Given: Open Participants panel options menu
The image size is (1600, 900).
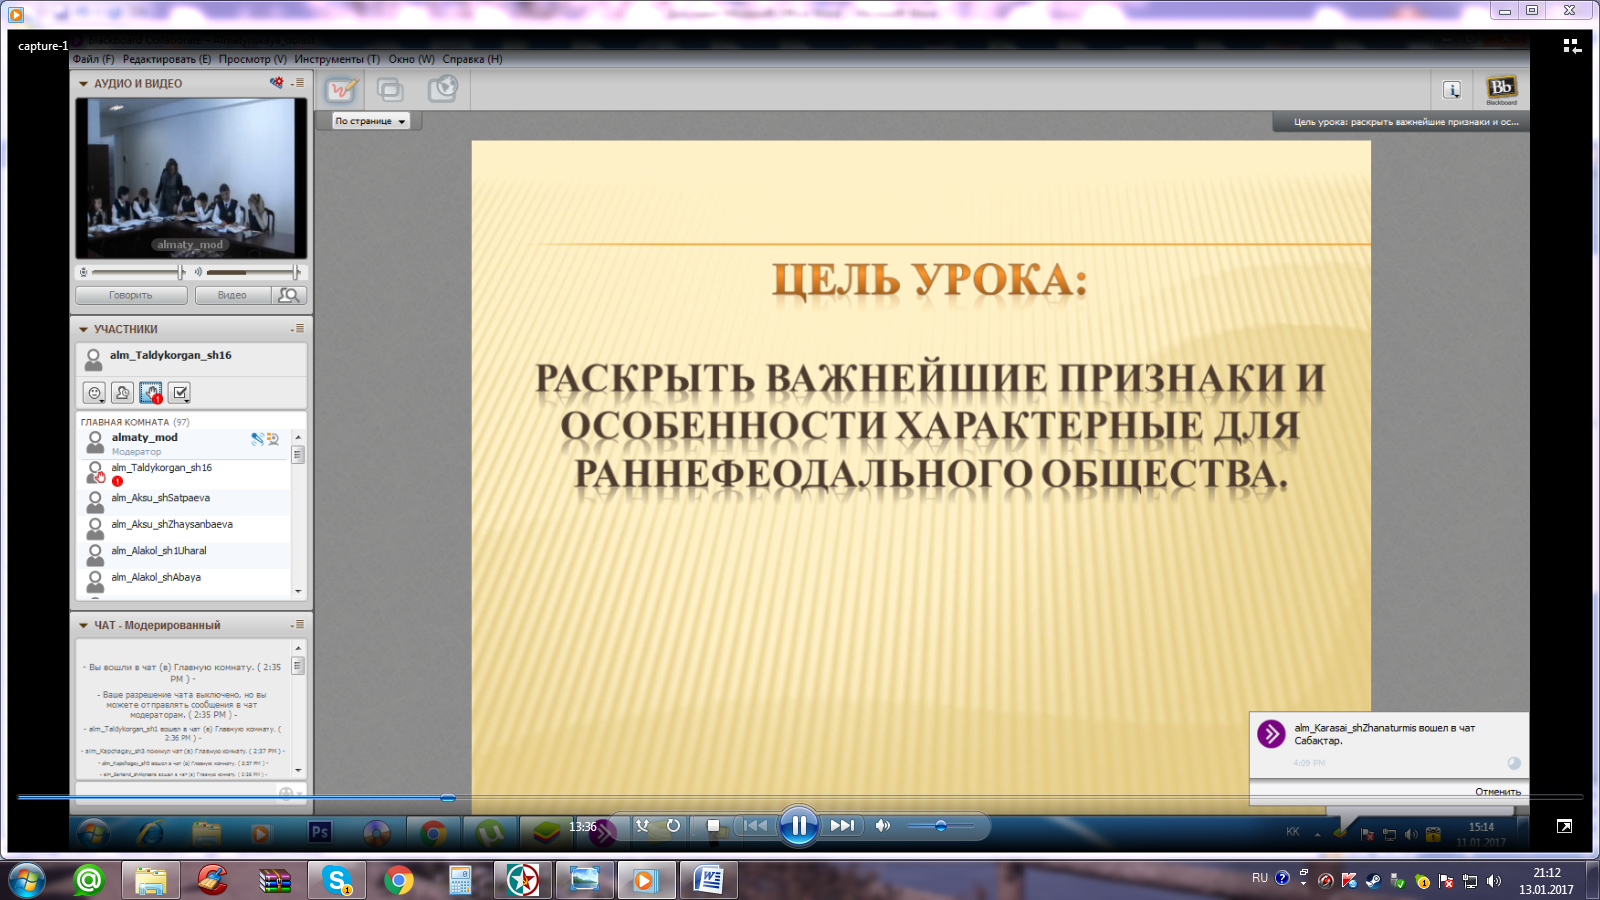Looking at the screenshot, I should (x=298, y=328).
